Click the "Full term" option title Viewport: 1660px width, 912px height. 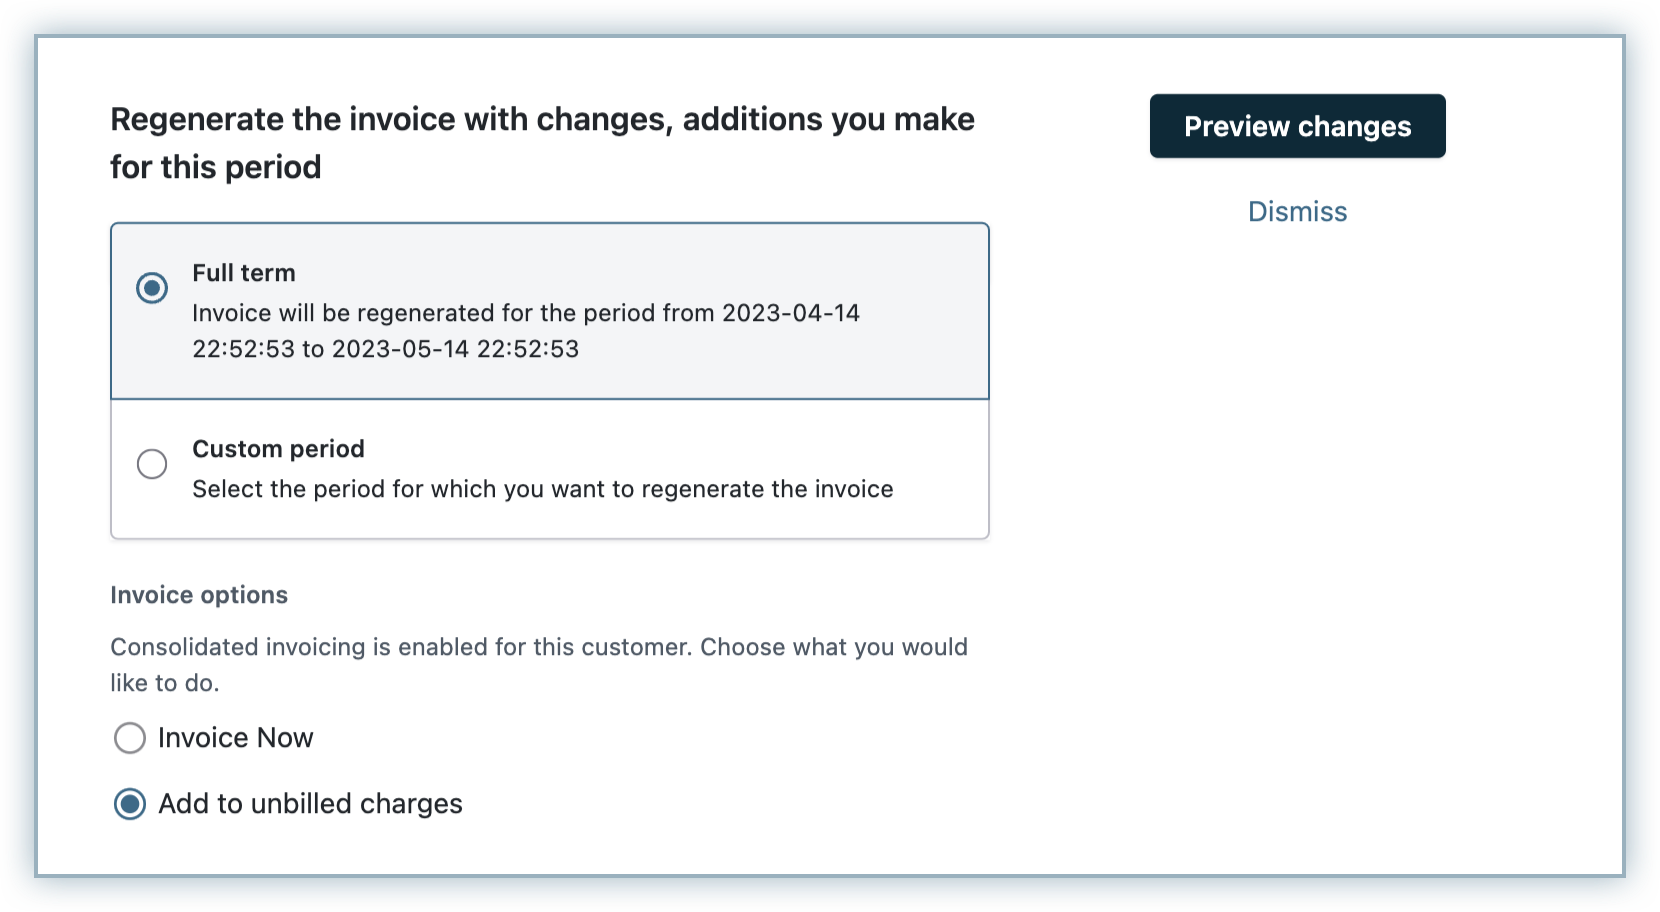pos(244,273)
